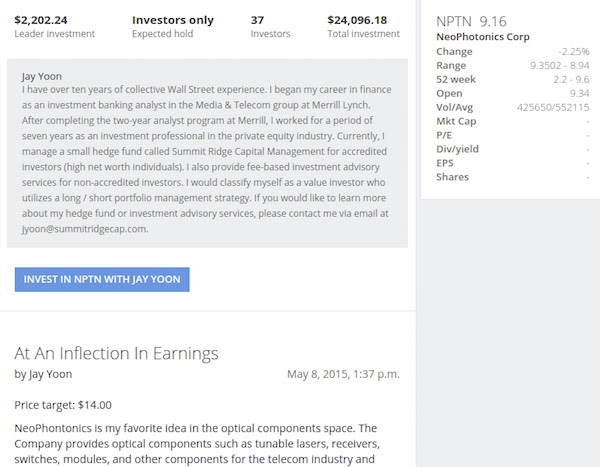Click the Shares label in quote panel
This screenshot has height=467, width=600.
tap(452, 177)
